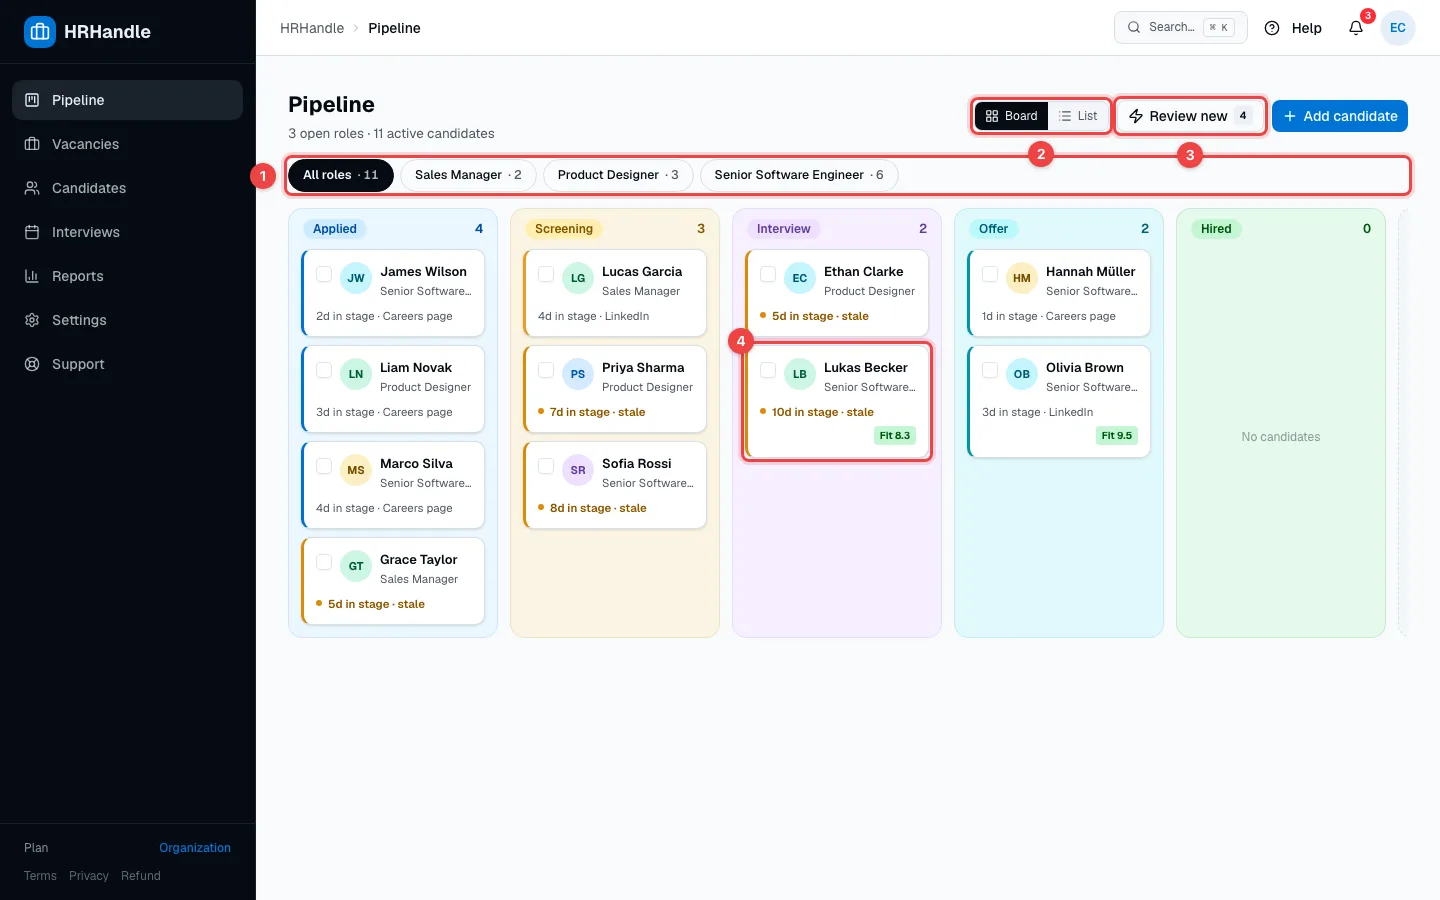Viewport: 1440px width, 900px height.
Task: Open the Privacy footer link
Action: click(89, 876)
